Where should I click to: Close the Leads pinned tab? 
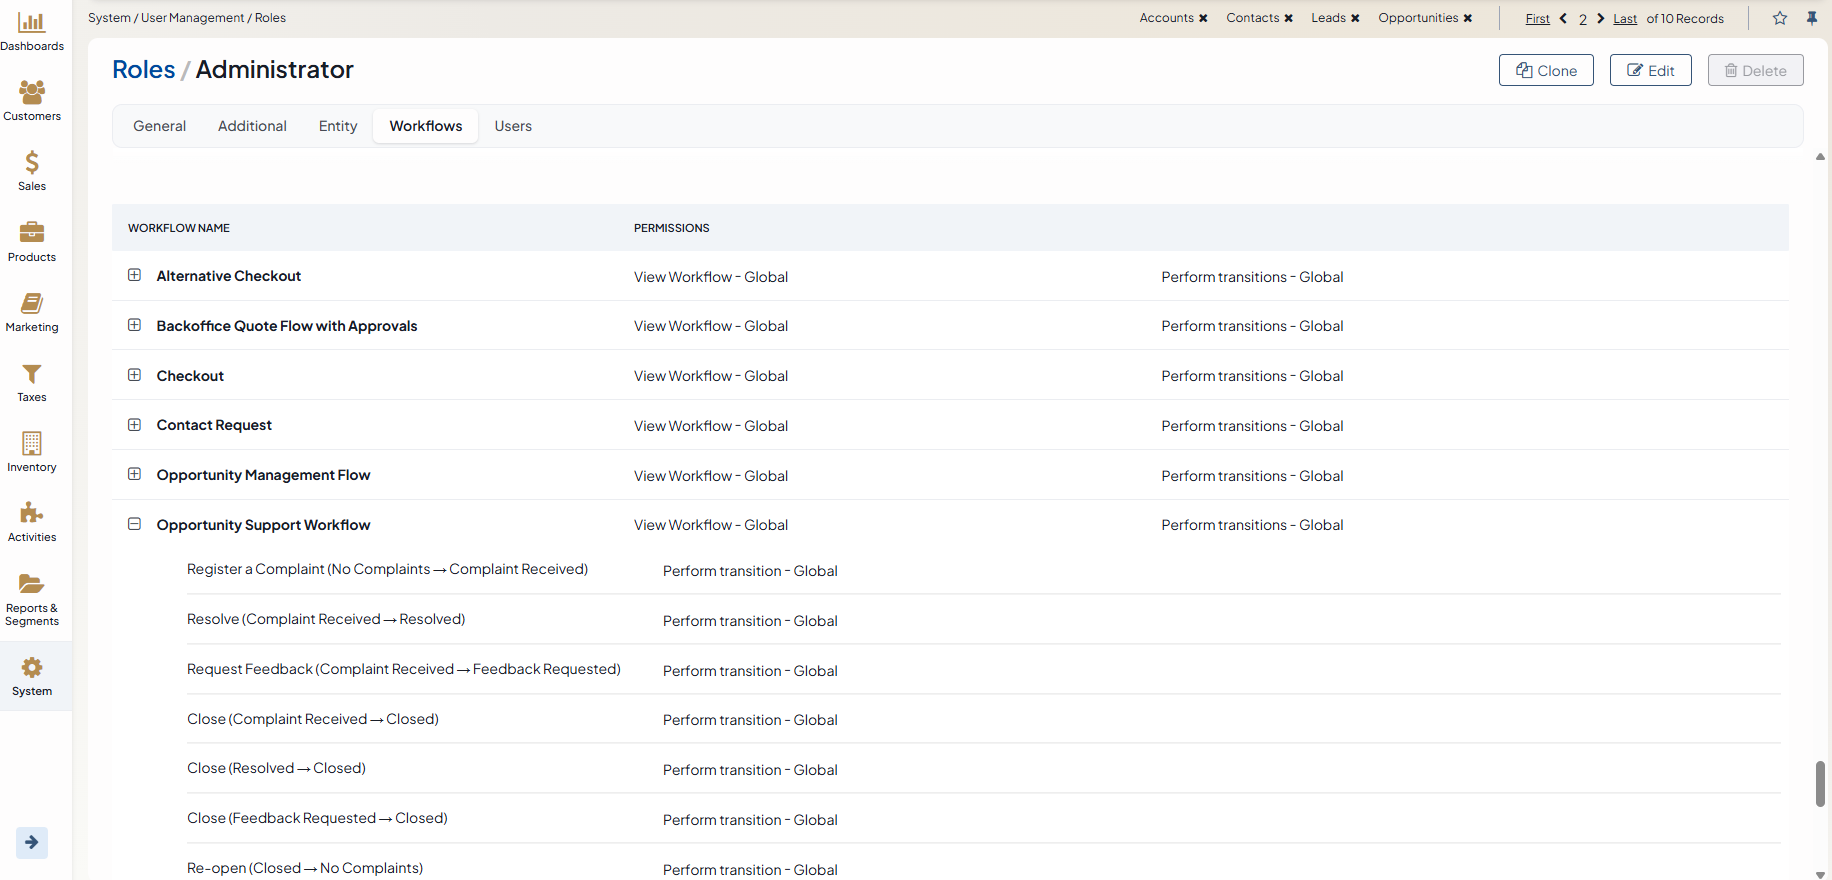[x=1355, y=18]
